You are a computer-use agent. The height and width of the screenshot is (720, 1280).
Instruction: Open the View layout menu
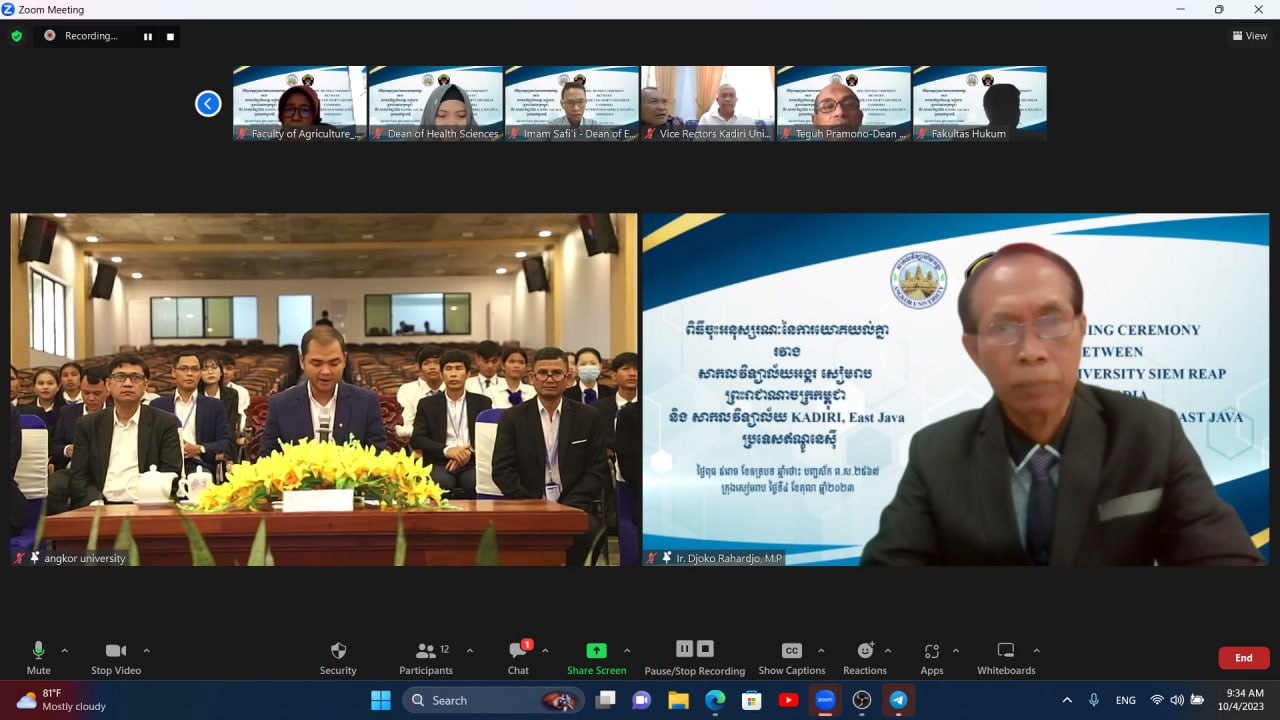[1249, 36]
